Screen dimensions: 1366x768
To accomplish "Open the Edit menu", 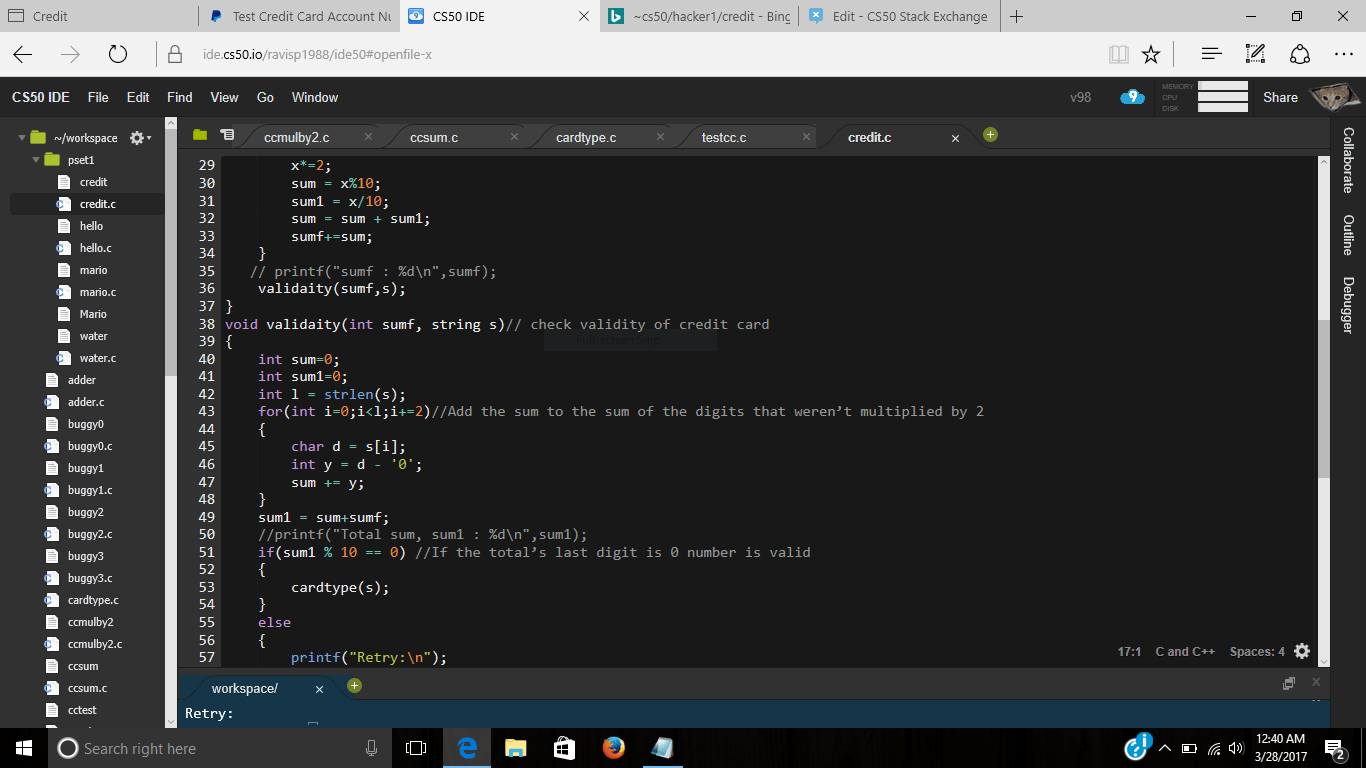I will tap(138, 97).
